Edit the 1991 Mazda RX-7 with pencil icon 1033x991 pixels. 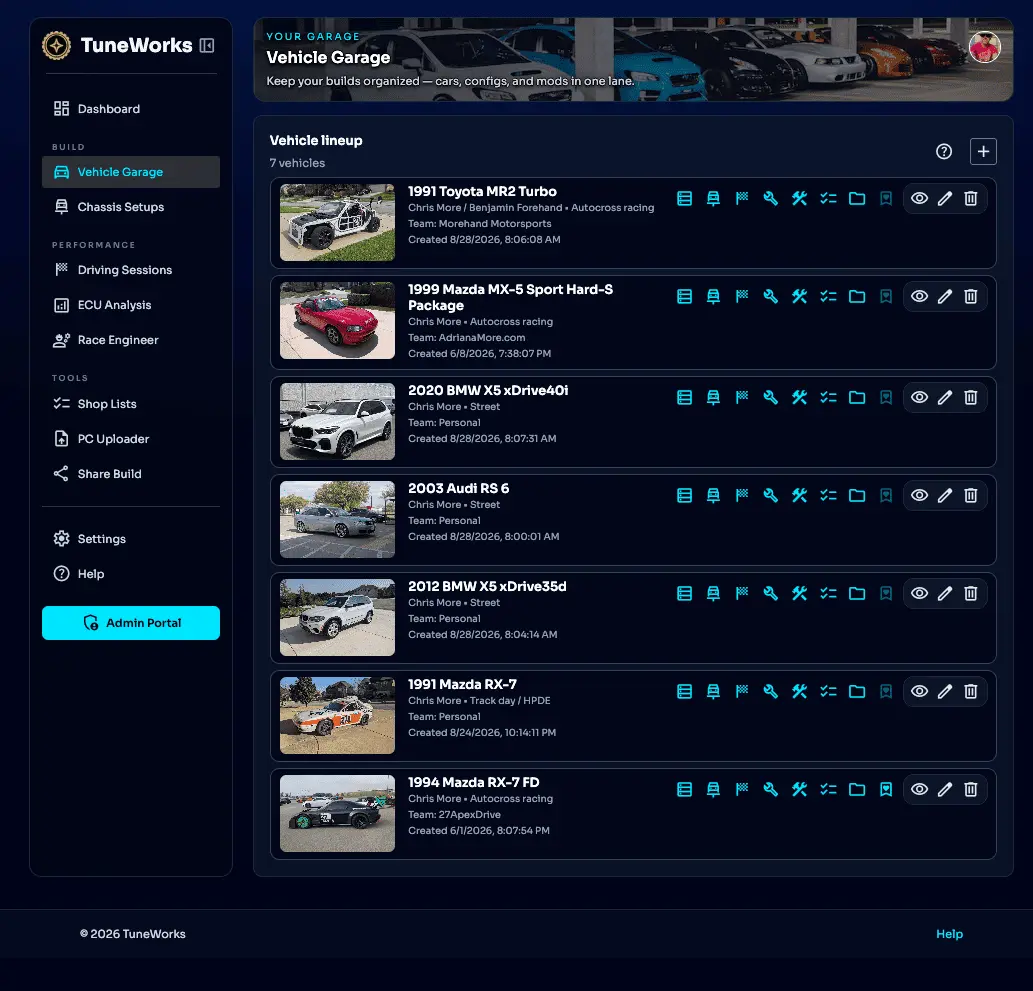[x=945, y=691]
